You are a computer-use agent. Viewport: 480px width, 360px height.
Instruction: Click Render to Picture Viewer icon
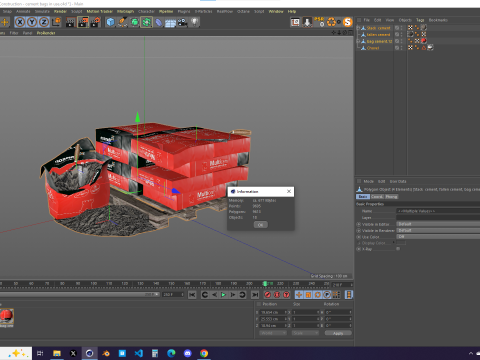pyautogui.click(x=83, y=22)
